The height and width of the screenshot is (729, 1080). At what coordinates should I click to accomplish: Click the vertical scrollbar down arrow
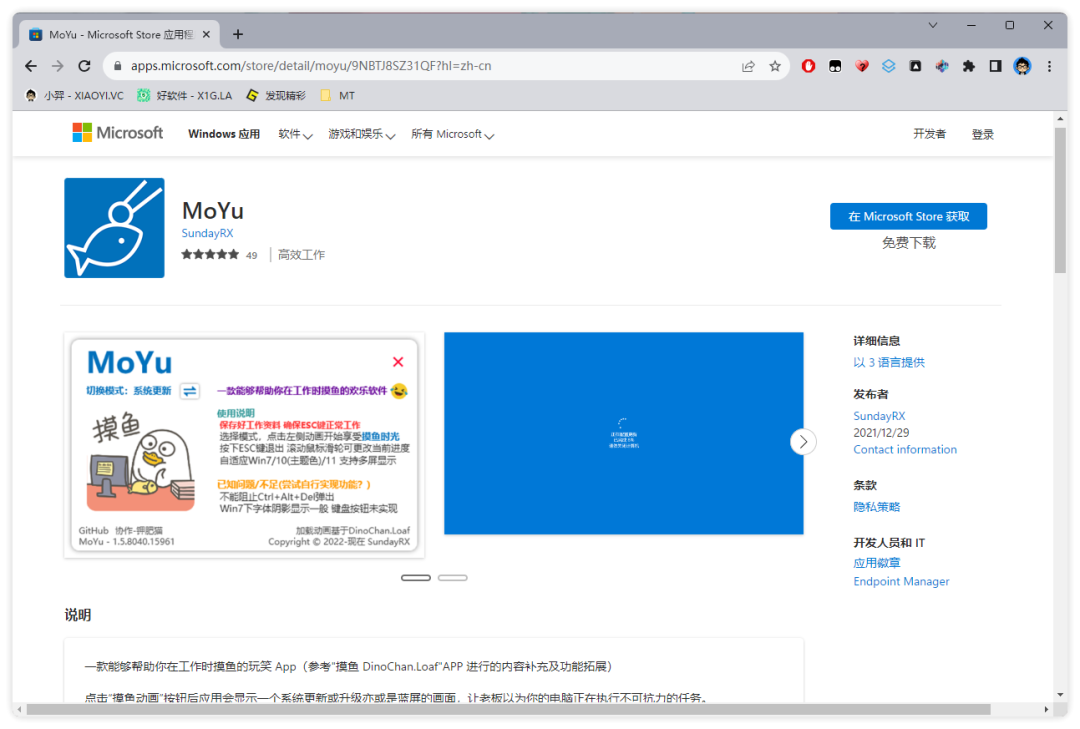1060,695
